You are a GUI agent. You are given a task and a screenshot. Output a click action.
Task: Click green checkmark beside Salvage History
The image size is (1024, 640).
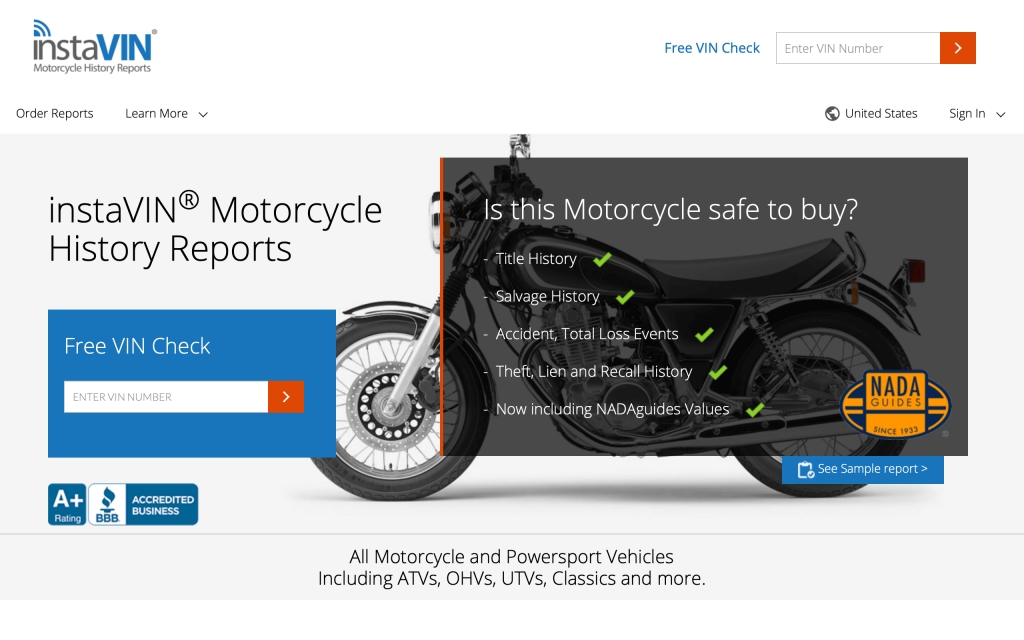coord(625,297)
